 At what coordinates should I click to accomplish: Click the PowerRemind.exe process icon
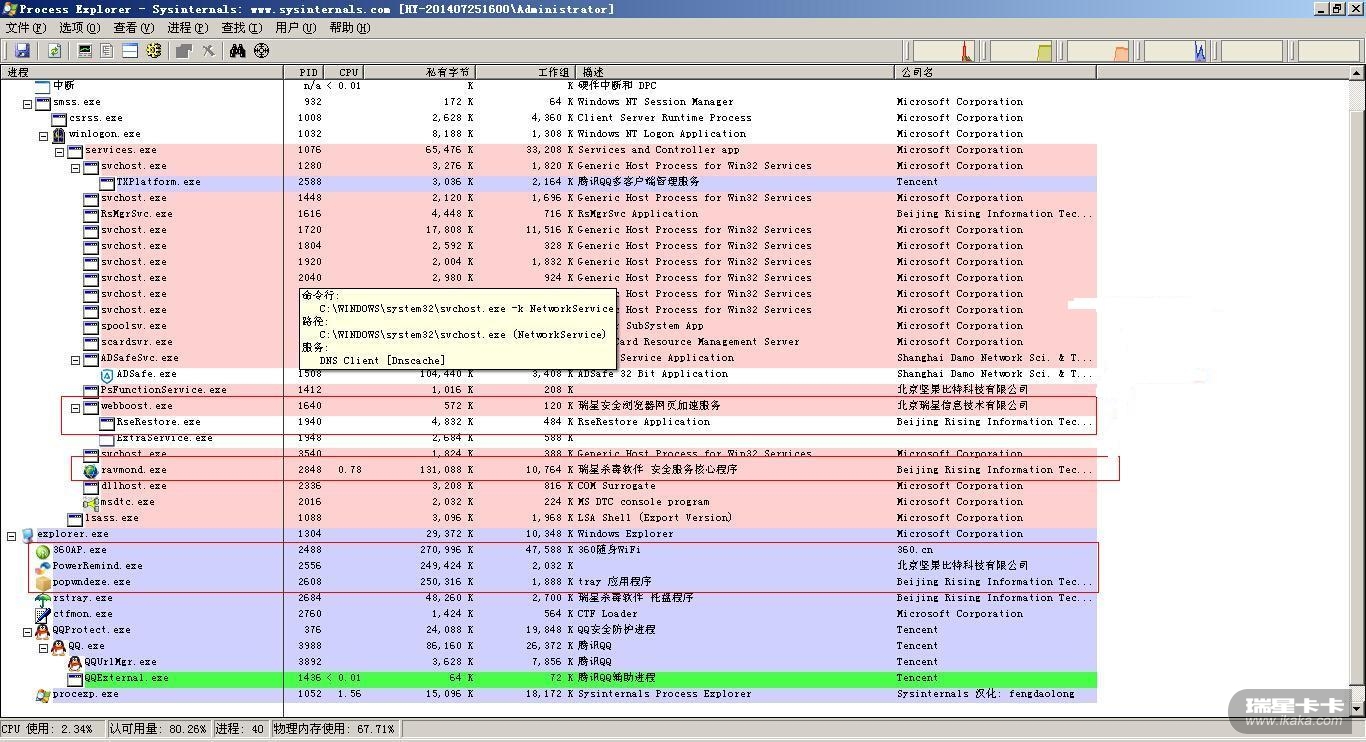tap(43, 566)
